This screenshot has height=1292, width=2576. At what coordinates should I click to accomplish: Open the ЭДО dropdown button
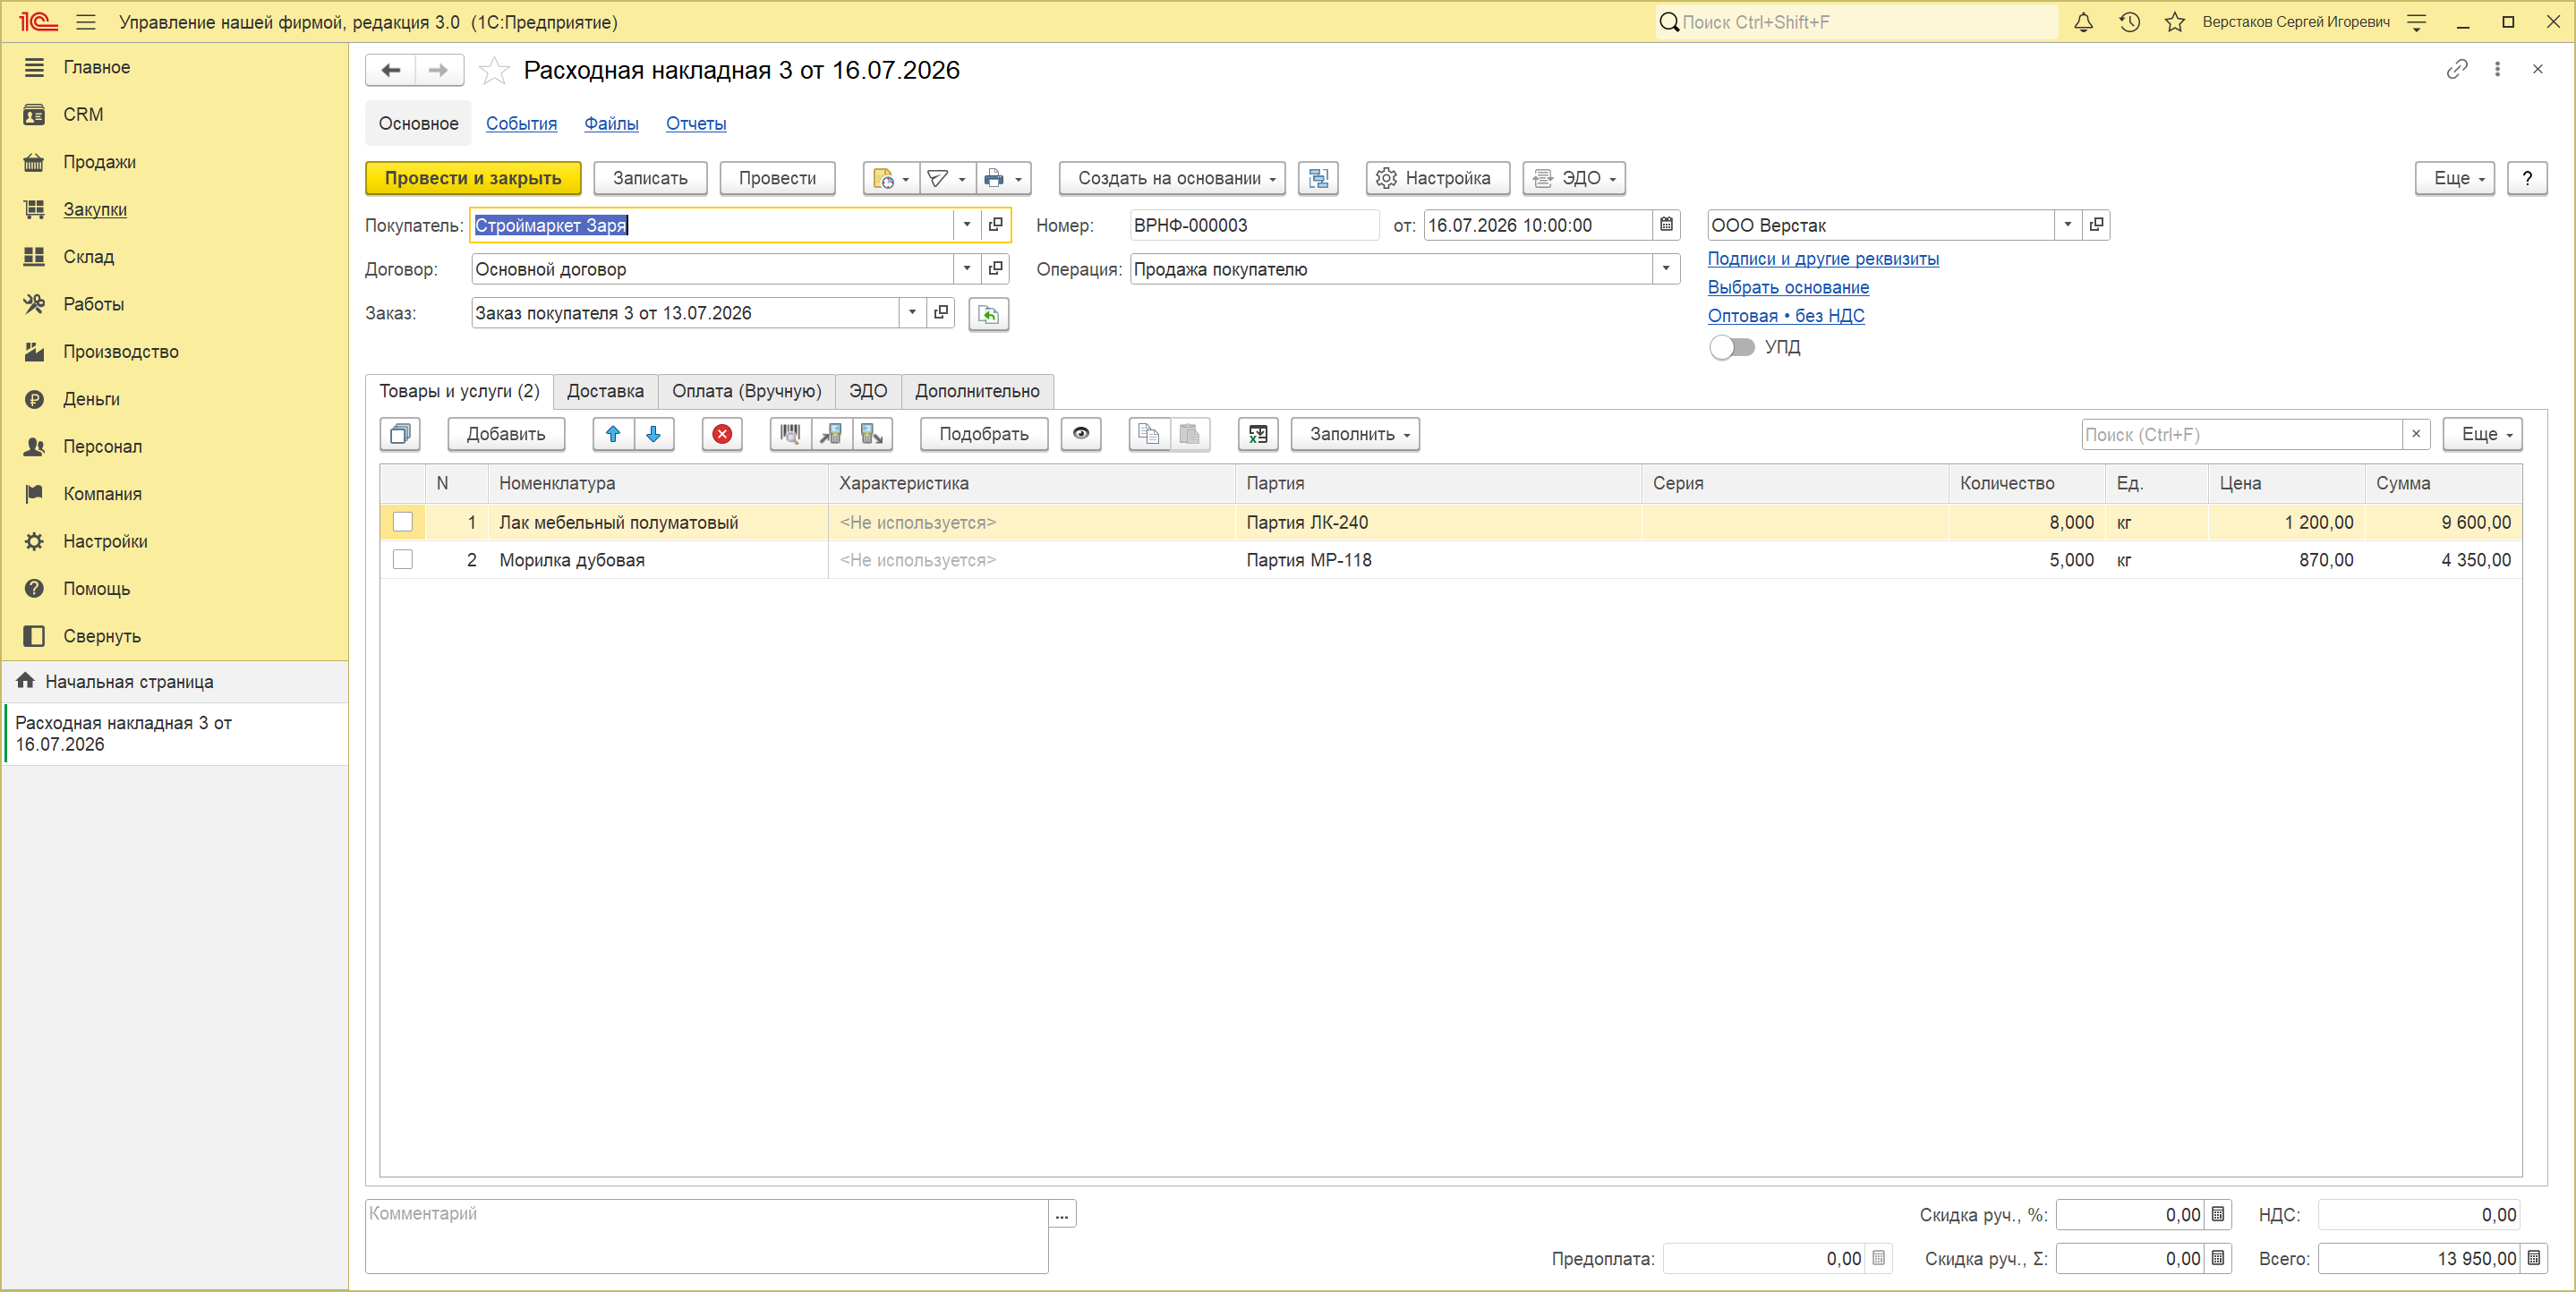1574,178
